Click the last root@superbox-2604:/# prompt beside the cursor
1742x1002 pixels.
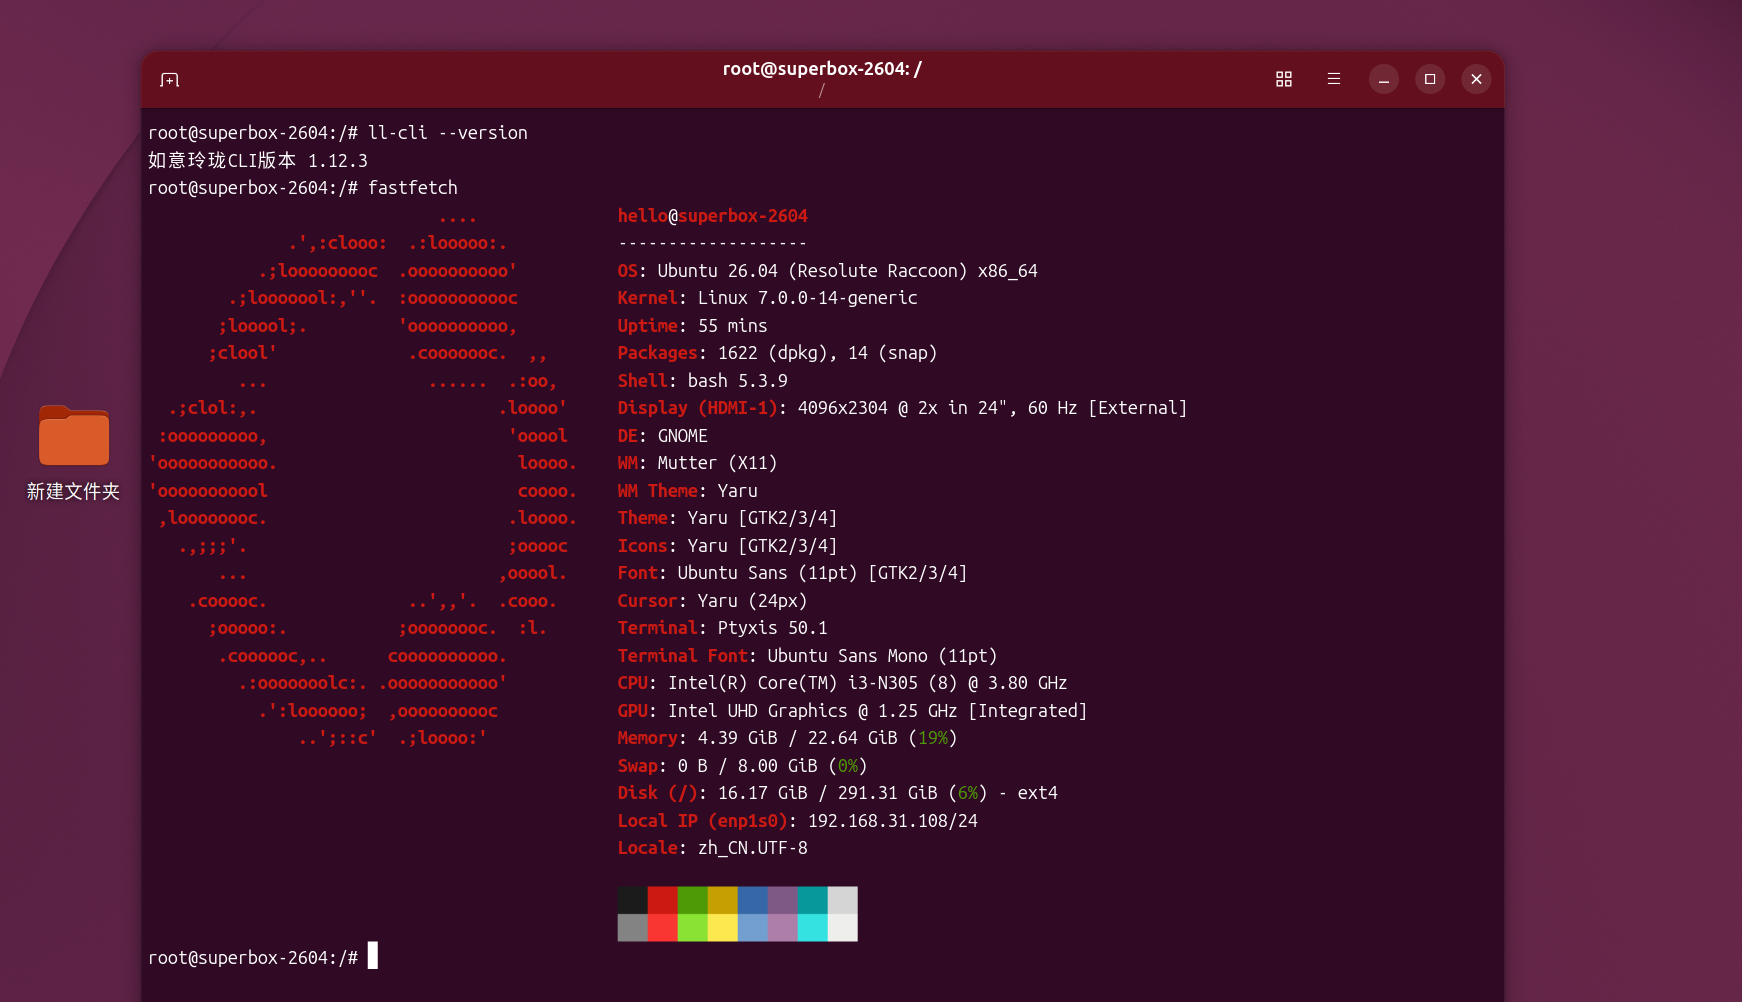(x=253, y=958)
